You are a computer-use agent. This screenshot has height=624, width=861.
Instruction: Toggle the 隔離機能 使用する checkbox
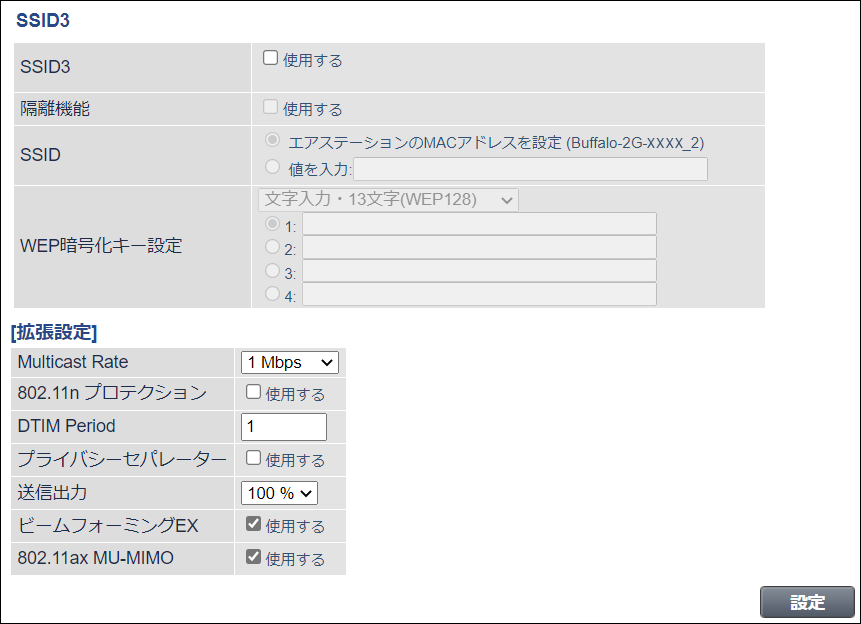coord(270,107)
